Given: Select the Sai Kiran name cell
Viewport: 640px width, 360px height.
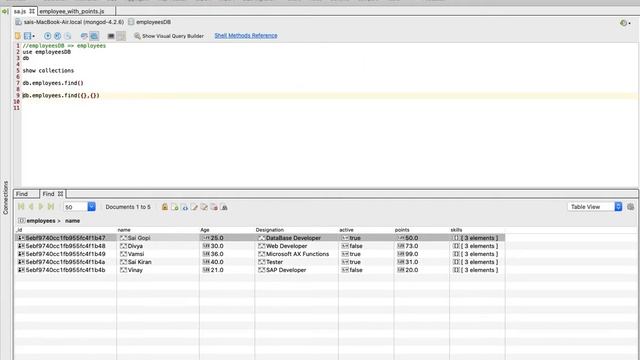Looking at the screenshot, I should pyautogui.click(x=158, y=262).
